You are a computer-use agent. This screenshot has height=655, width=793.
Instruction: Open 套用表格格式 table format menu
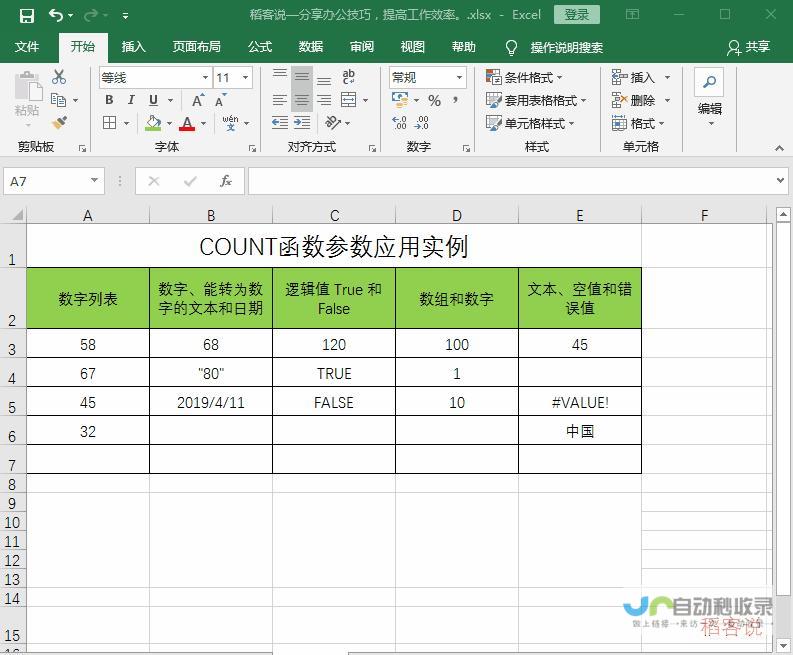(x=536, y=100)
